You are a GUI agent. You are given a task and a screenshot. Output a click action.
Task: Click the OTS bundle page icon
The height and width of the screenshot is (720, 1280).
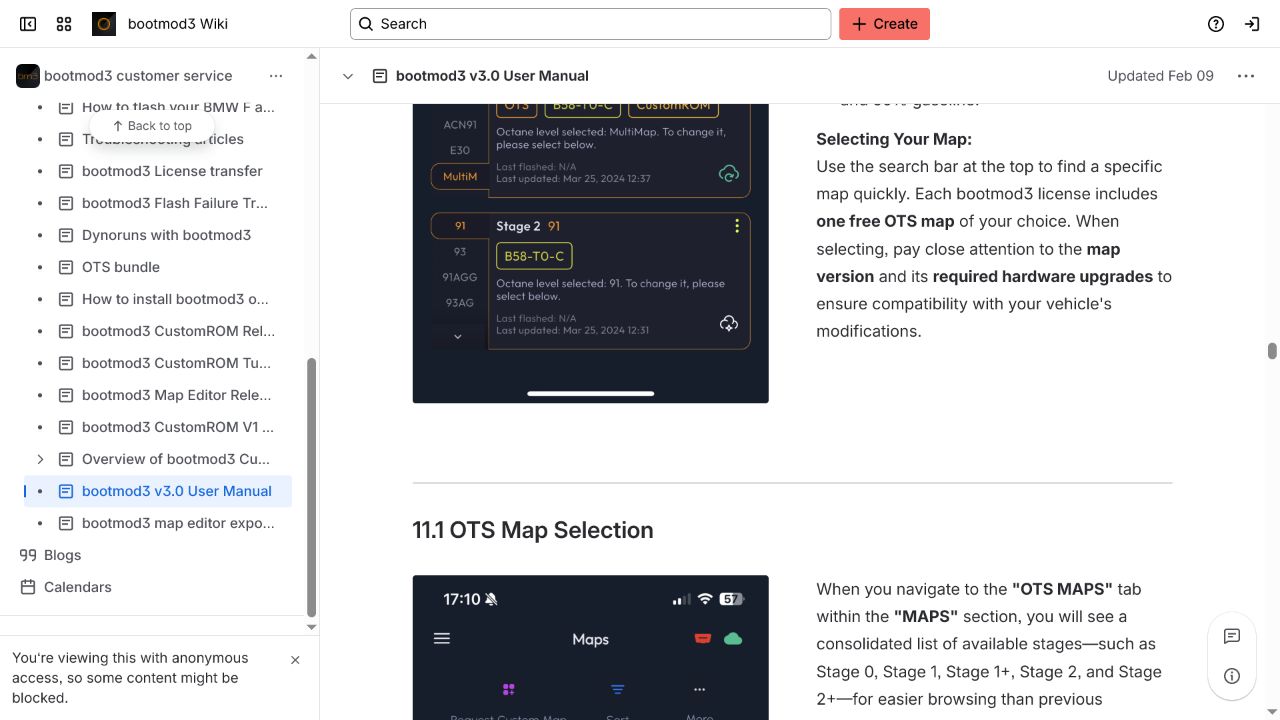tap(66, 267)
